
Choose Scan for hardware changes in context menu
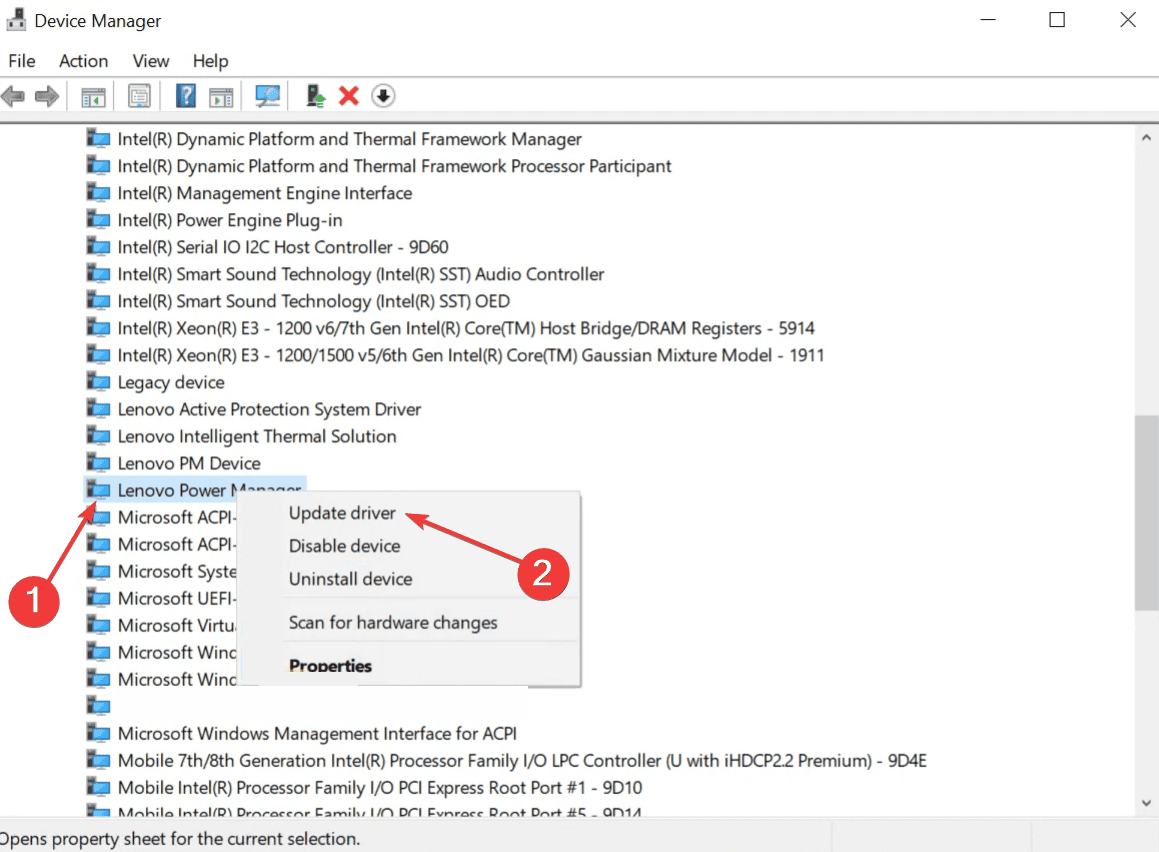[x=393, y=623]
